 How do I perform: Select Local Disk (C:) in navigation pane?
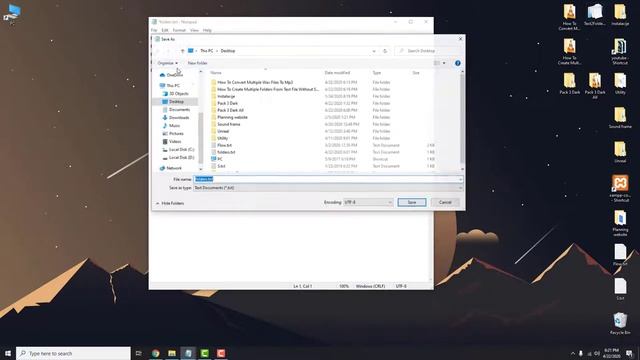181,150
